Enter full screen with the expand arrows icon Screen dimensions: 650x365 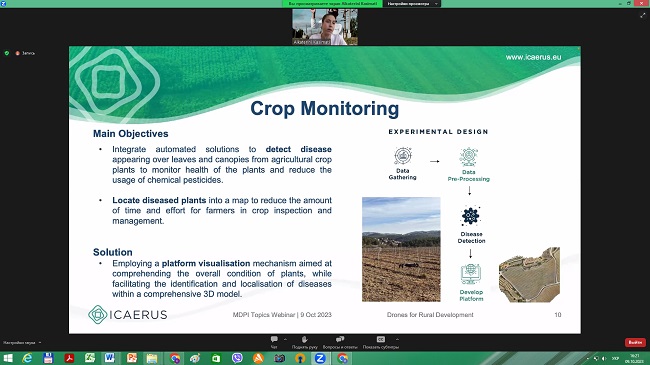click(643, 15)
